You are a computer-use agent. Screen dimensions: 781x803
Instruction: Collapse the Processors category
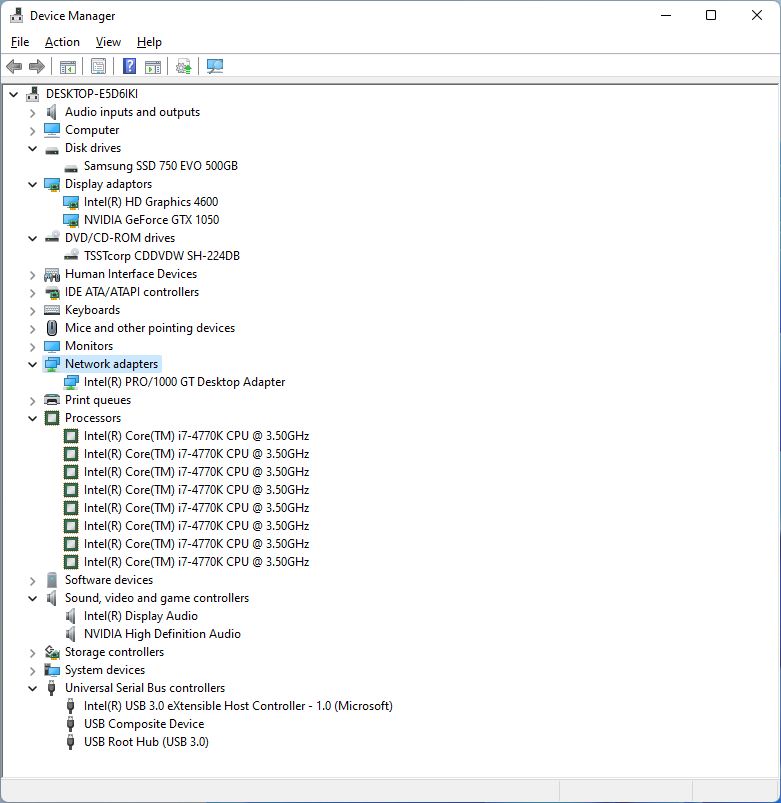tap(32, 418)
